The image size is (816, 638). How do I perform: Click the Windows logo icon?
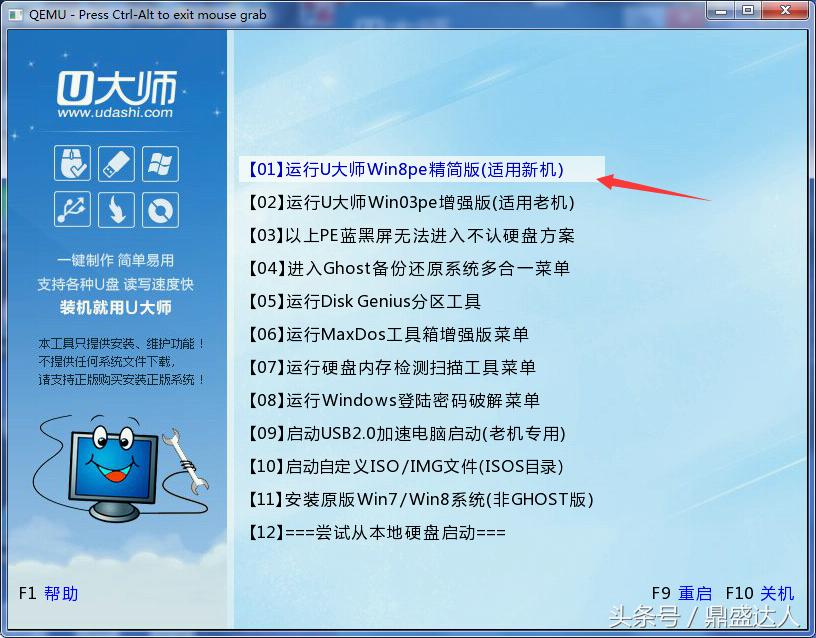[x=161, y=163]
